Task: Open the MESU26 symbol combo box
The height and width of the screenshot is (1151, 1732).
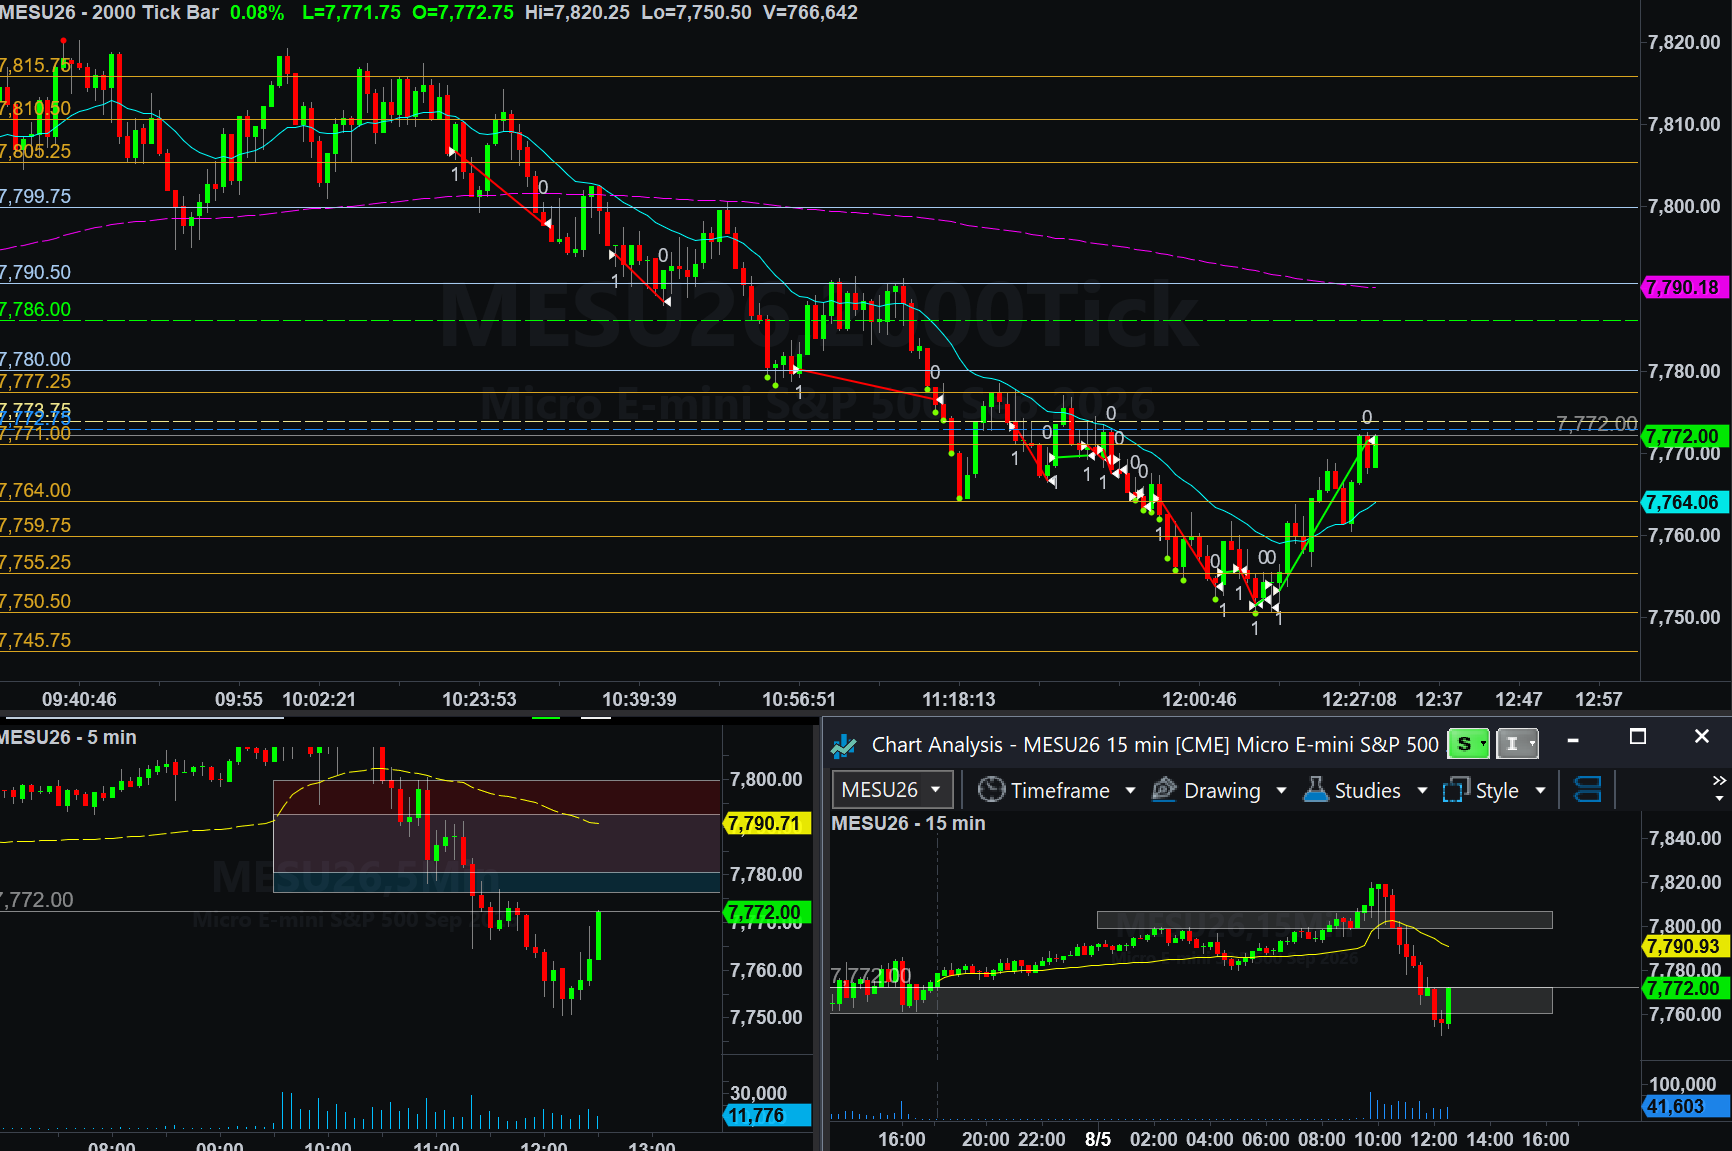Action: tap(892, 790)
